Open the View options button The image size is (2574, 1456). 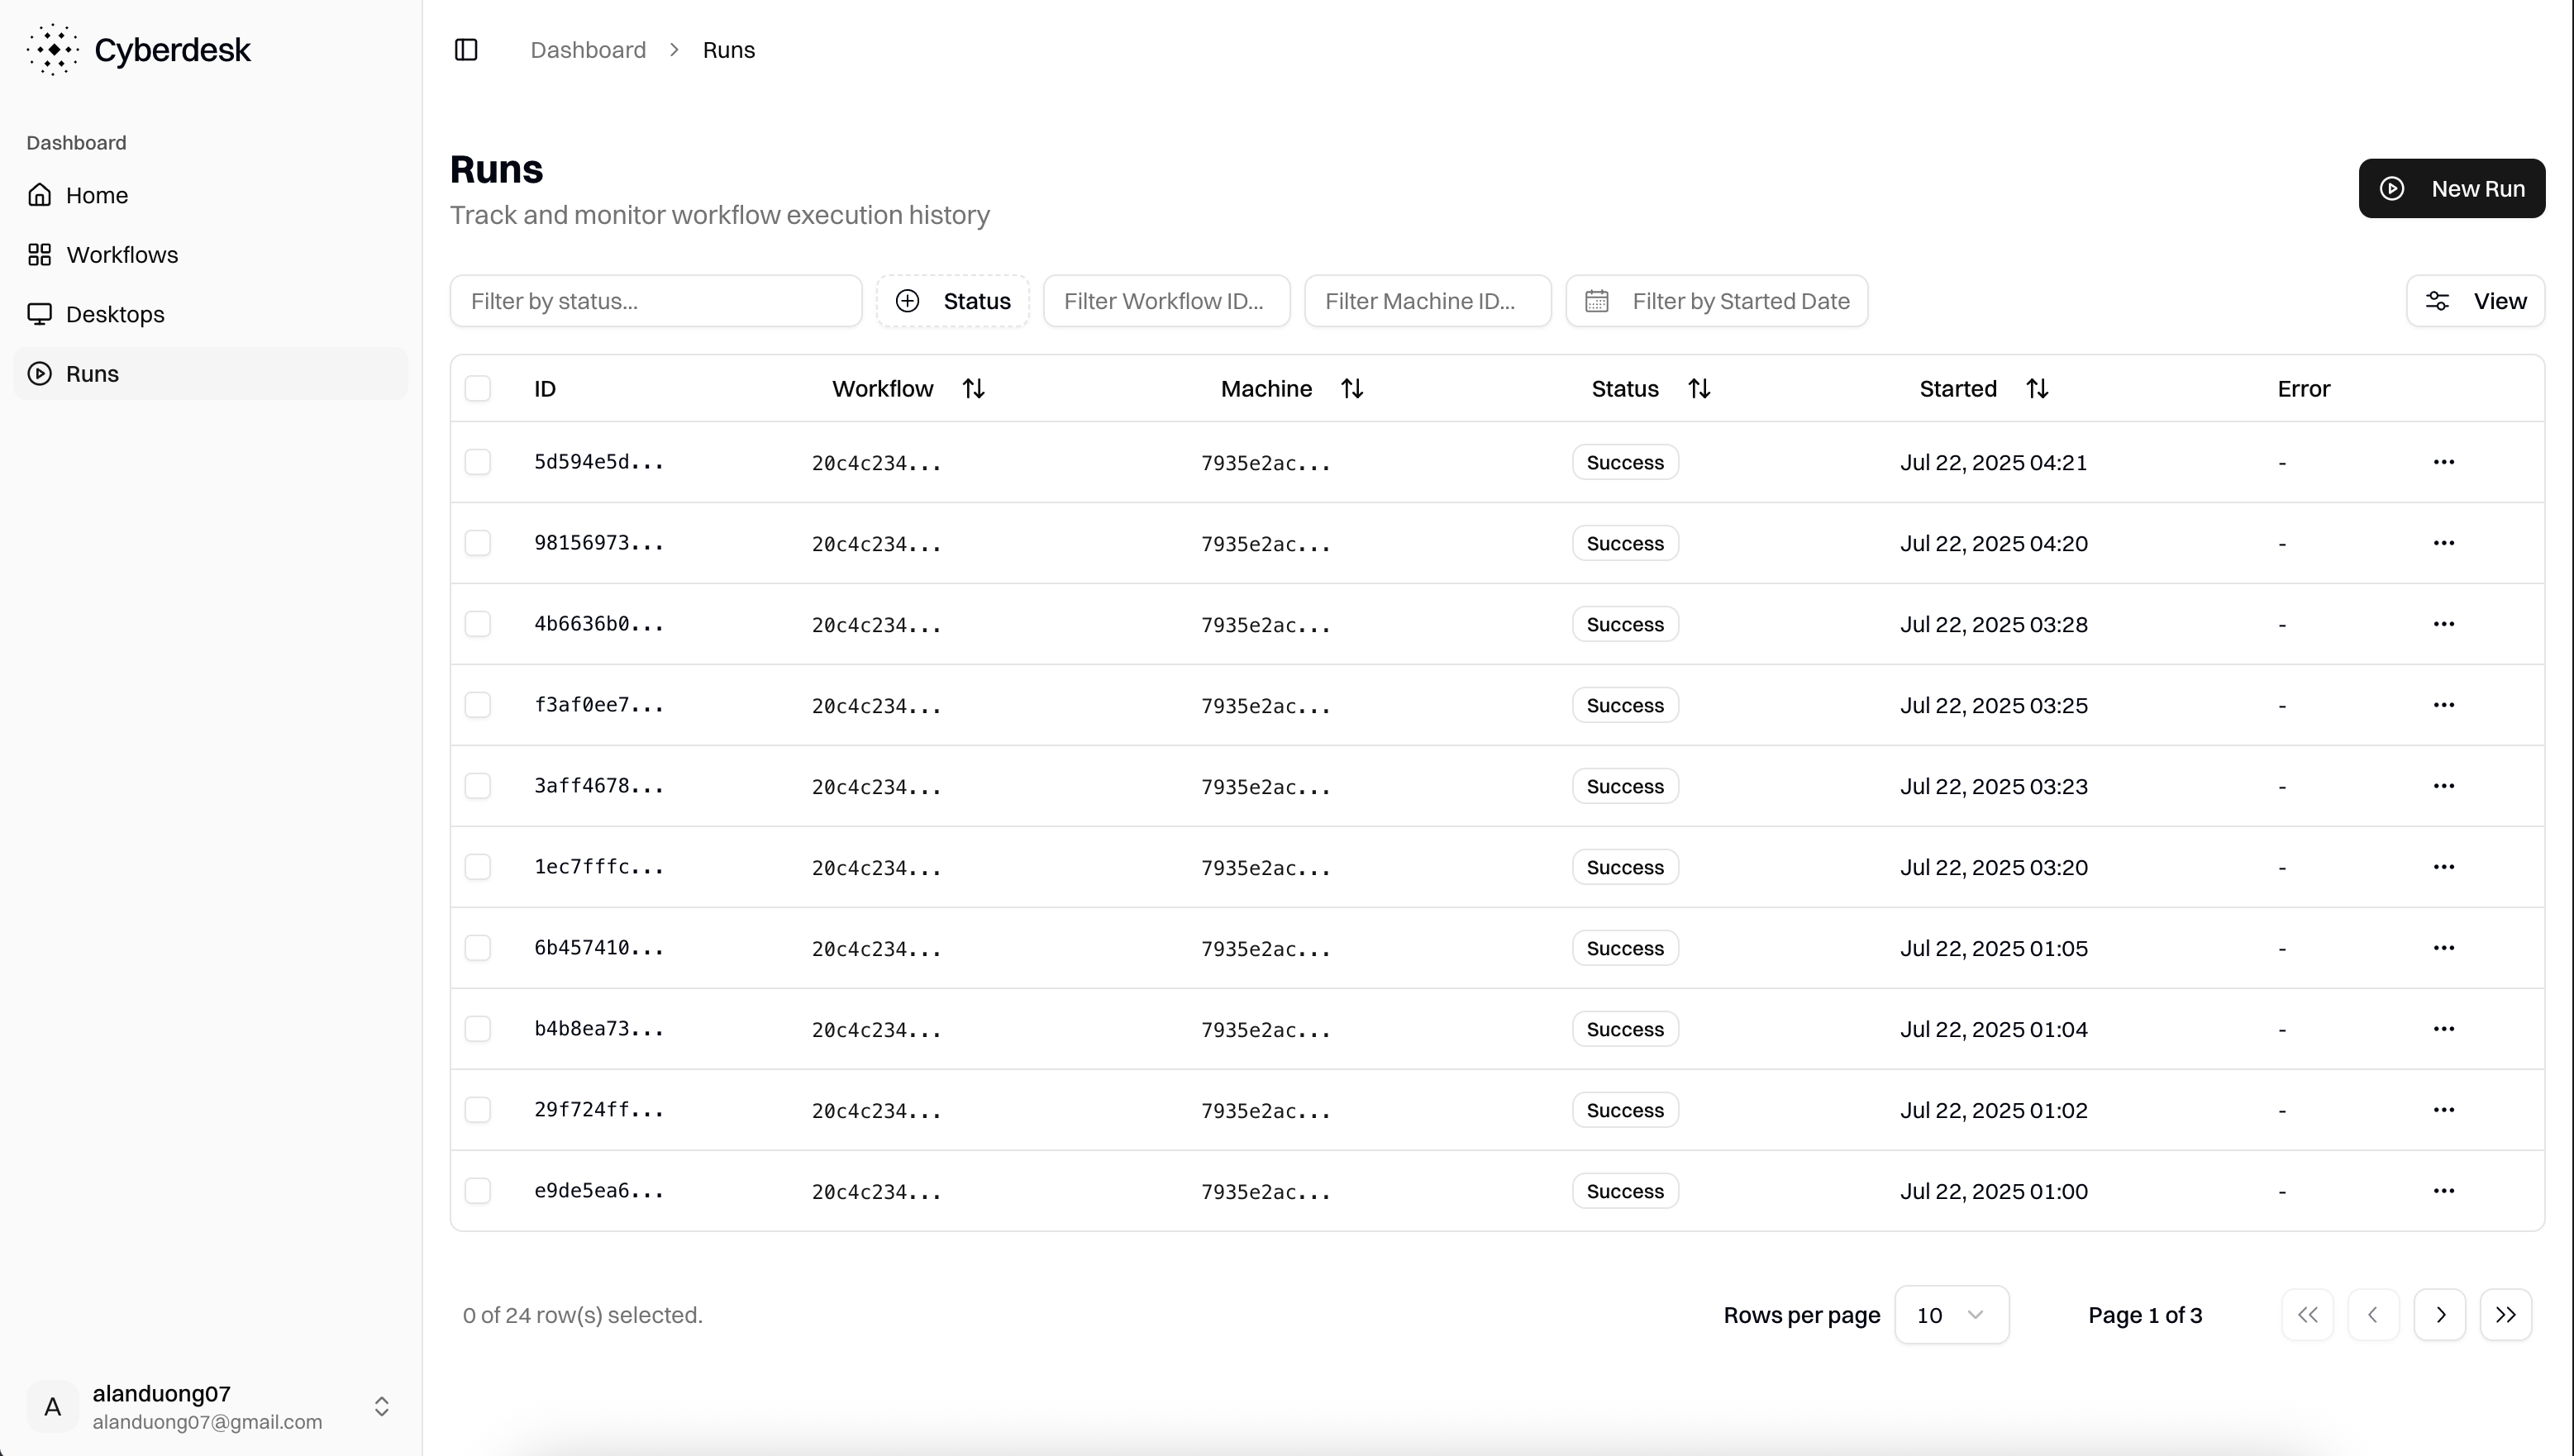[2475, 300]
